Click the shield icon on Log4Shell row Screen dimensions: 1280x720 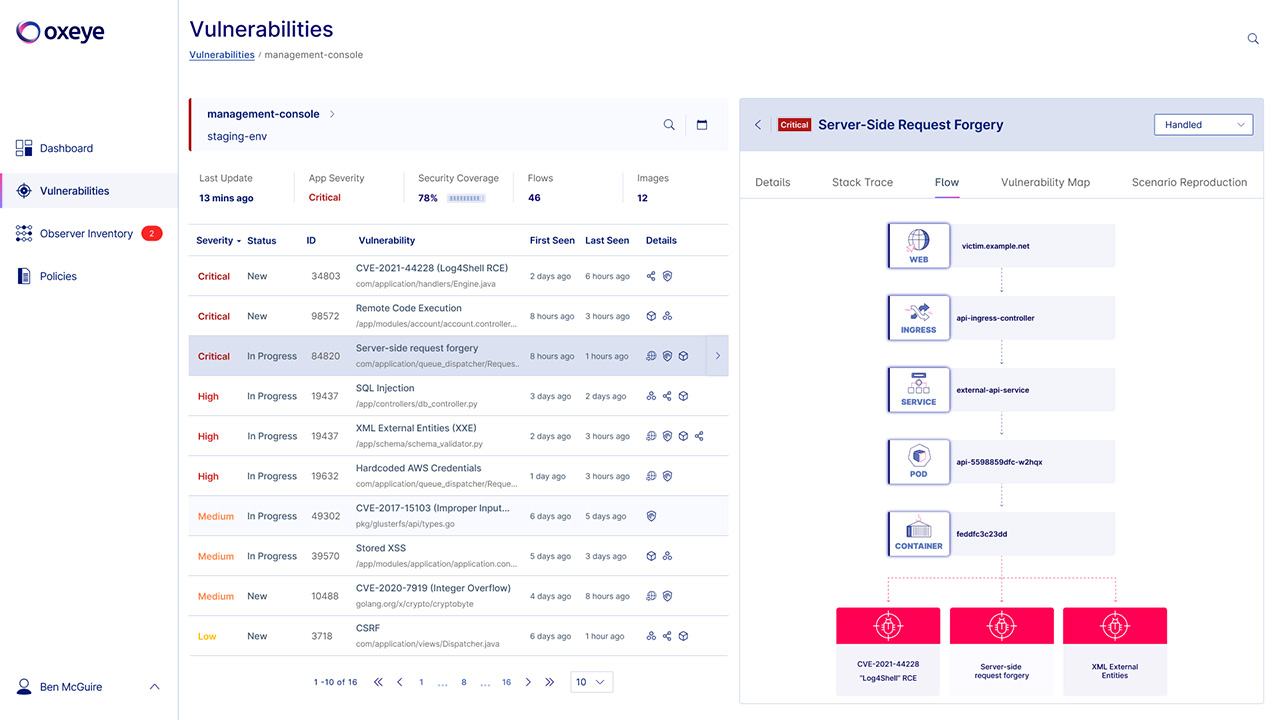[x=667, y=276]
